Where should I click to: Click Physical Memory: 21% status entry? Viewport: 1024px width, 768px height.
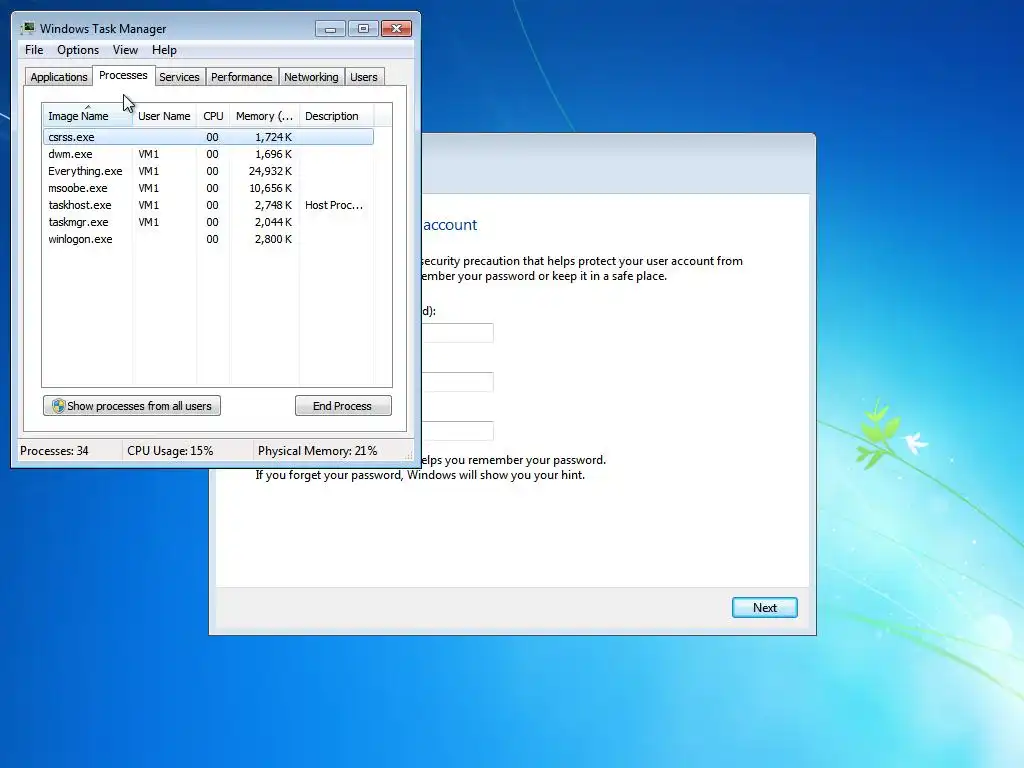coord(317,451)
